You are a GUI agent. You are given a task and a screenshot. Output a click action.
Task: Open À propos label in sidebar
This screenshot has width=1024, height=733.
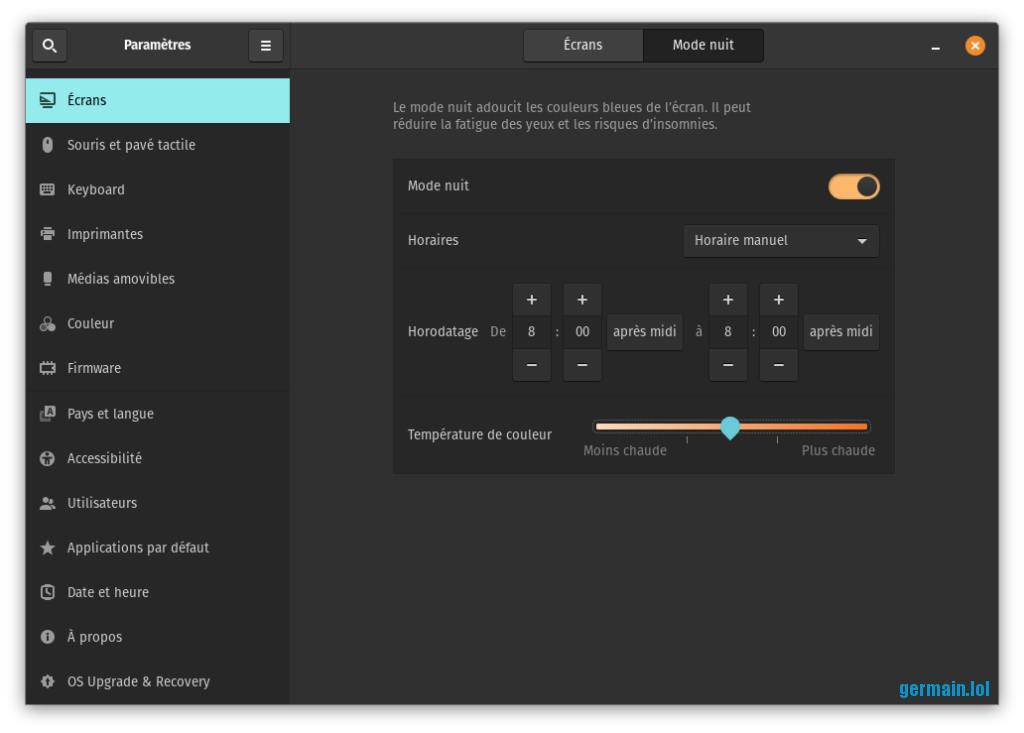coord(95,637)
